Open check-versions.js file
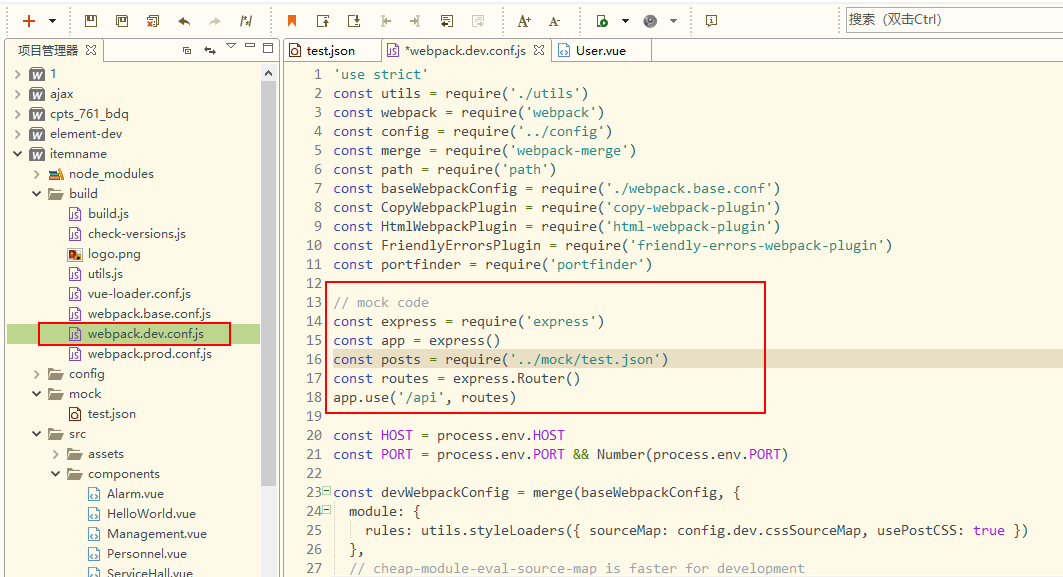This screenshot has height=577, width=1063. 128,234
